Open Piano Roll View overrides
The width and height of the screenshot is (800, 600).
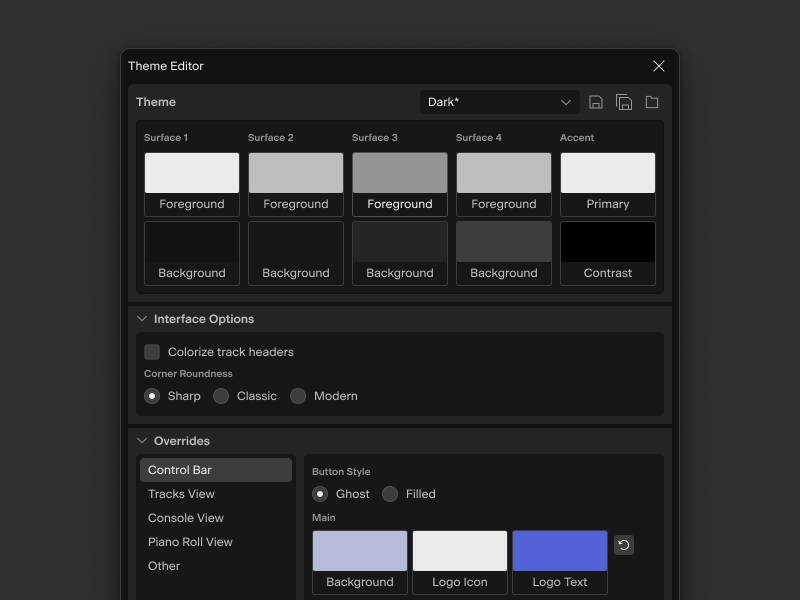click(216, 542)
